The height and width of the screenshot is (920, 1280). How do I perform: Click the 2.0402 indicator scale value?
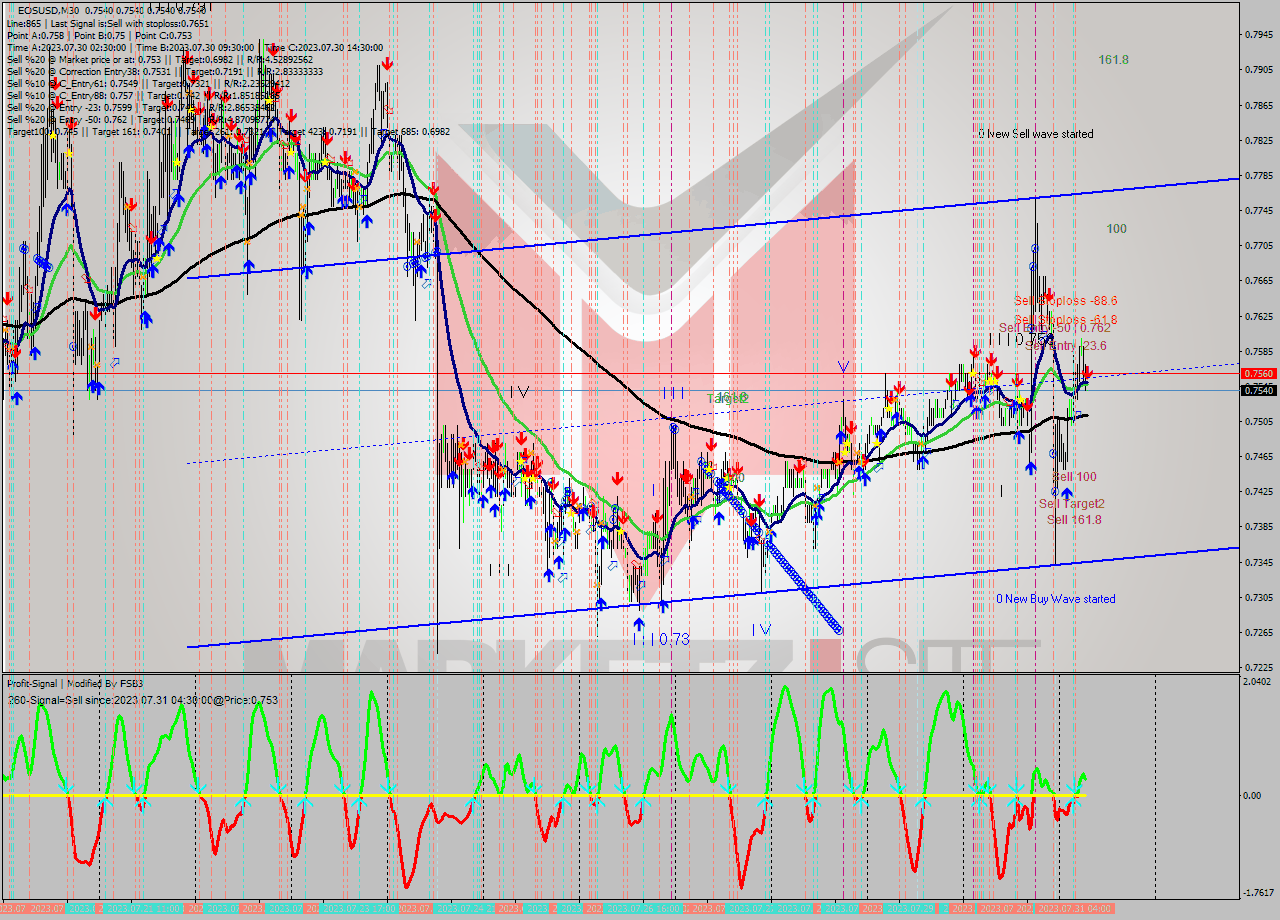click(1258, 681)
